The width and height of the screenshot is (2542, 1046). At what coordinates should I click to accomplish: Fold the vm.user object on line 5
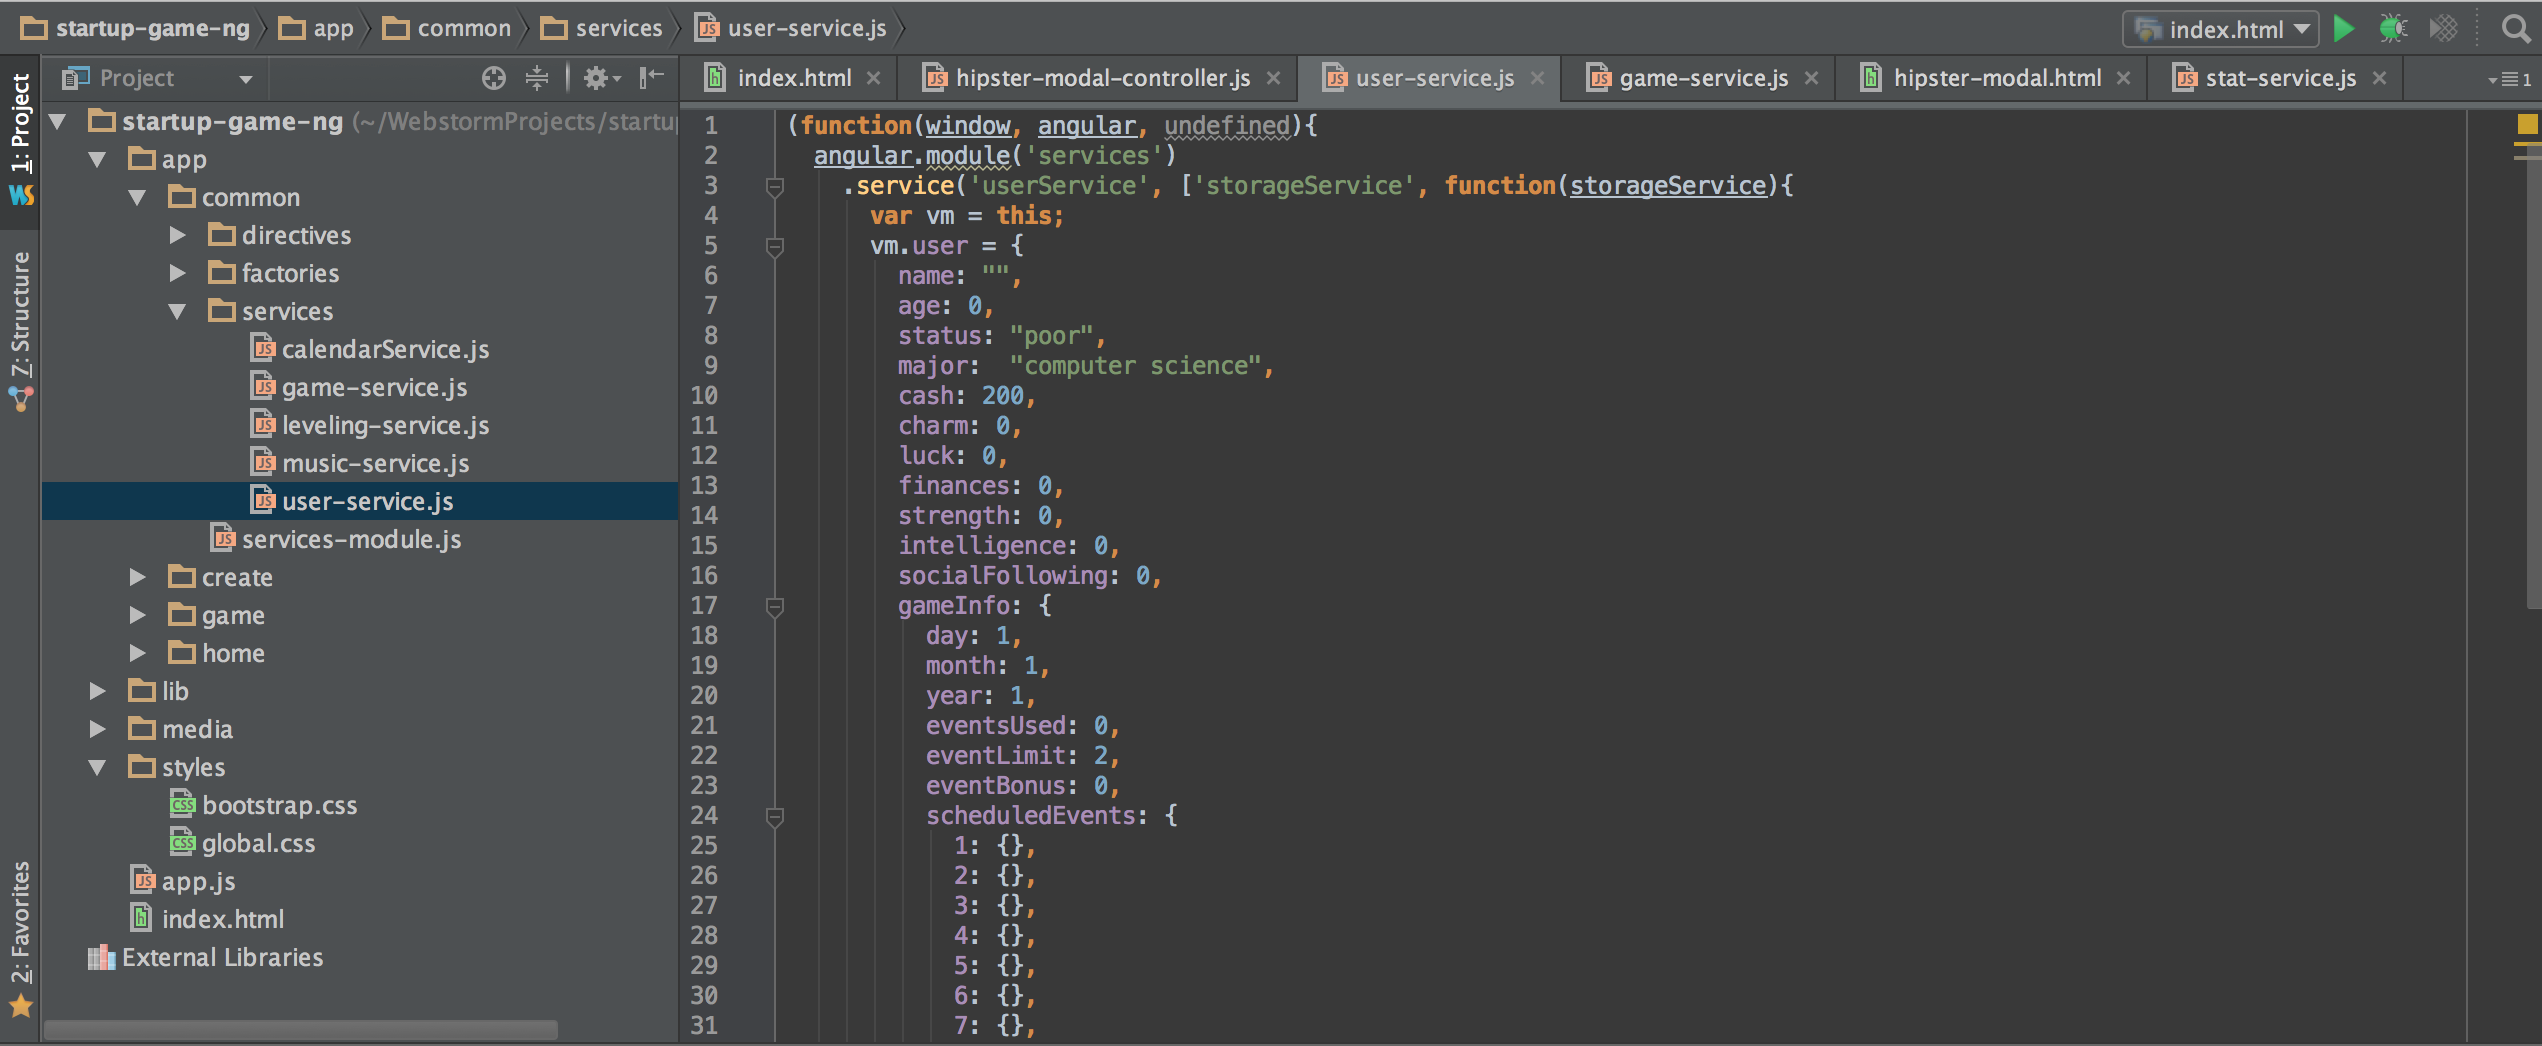pos(774,246)
